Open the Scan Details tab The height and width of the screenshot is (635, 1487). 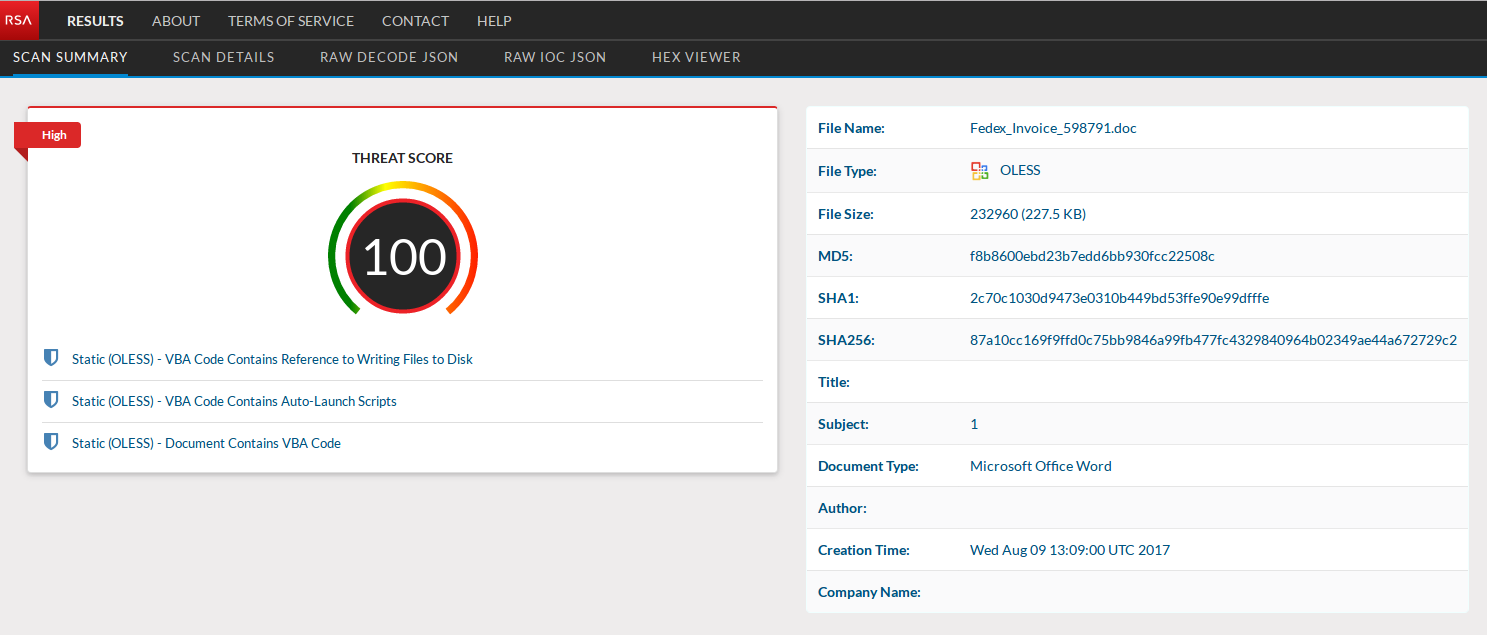(223, 57)
